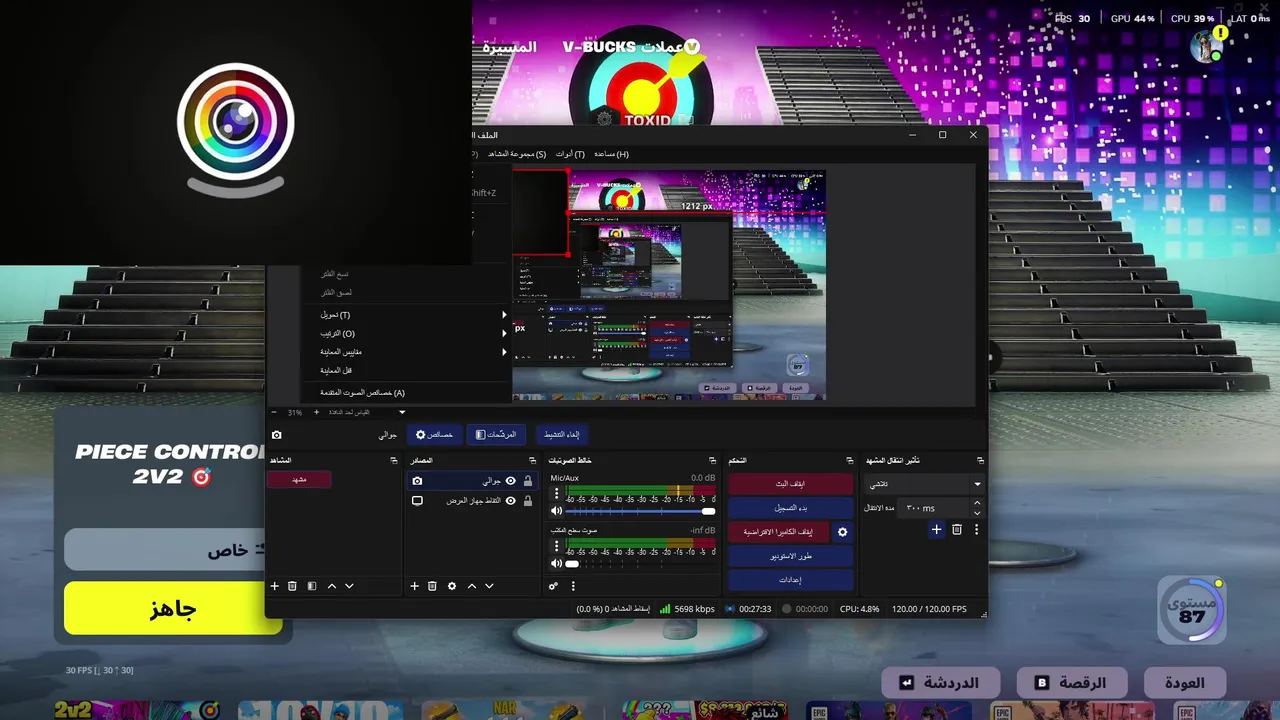Increase transition duration with up stepper

tap(977, 503)
